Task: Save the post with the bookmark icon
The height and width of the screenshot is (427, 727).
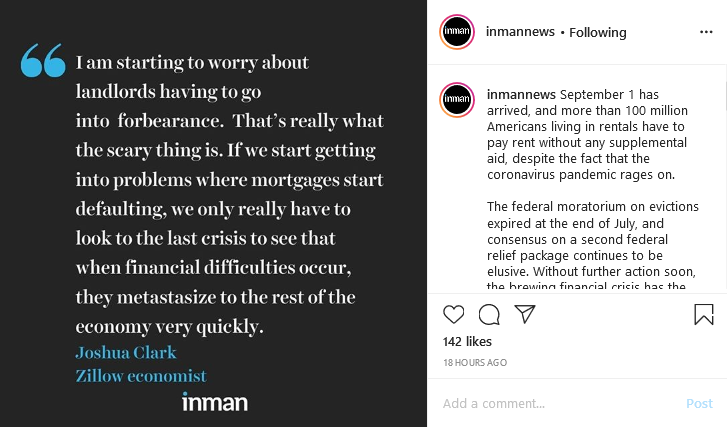Action: [x=704, y=314]
